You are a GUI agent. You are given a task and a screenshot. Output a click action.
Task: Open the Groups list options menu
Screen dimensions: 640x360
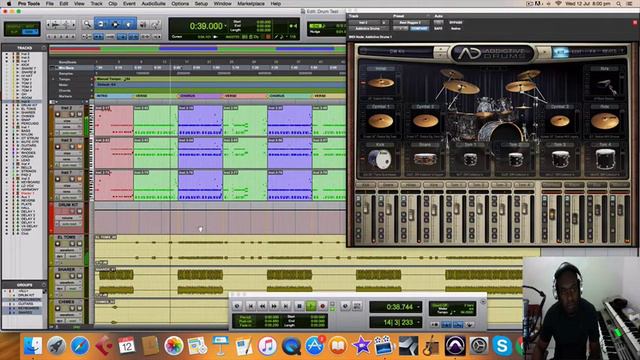[x=44, y=284]
